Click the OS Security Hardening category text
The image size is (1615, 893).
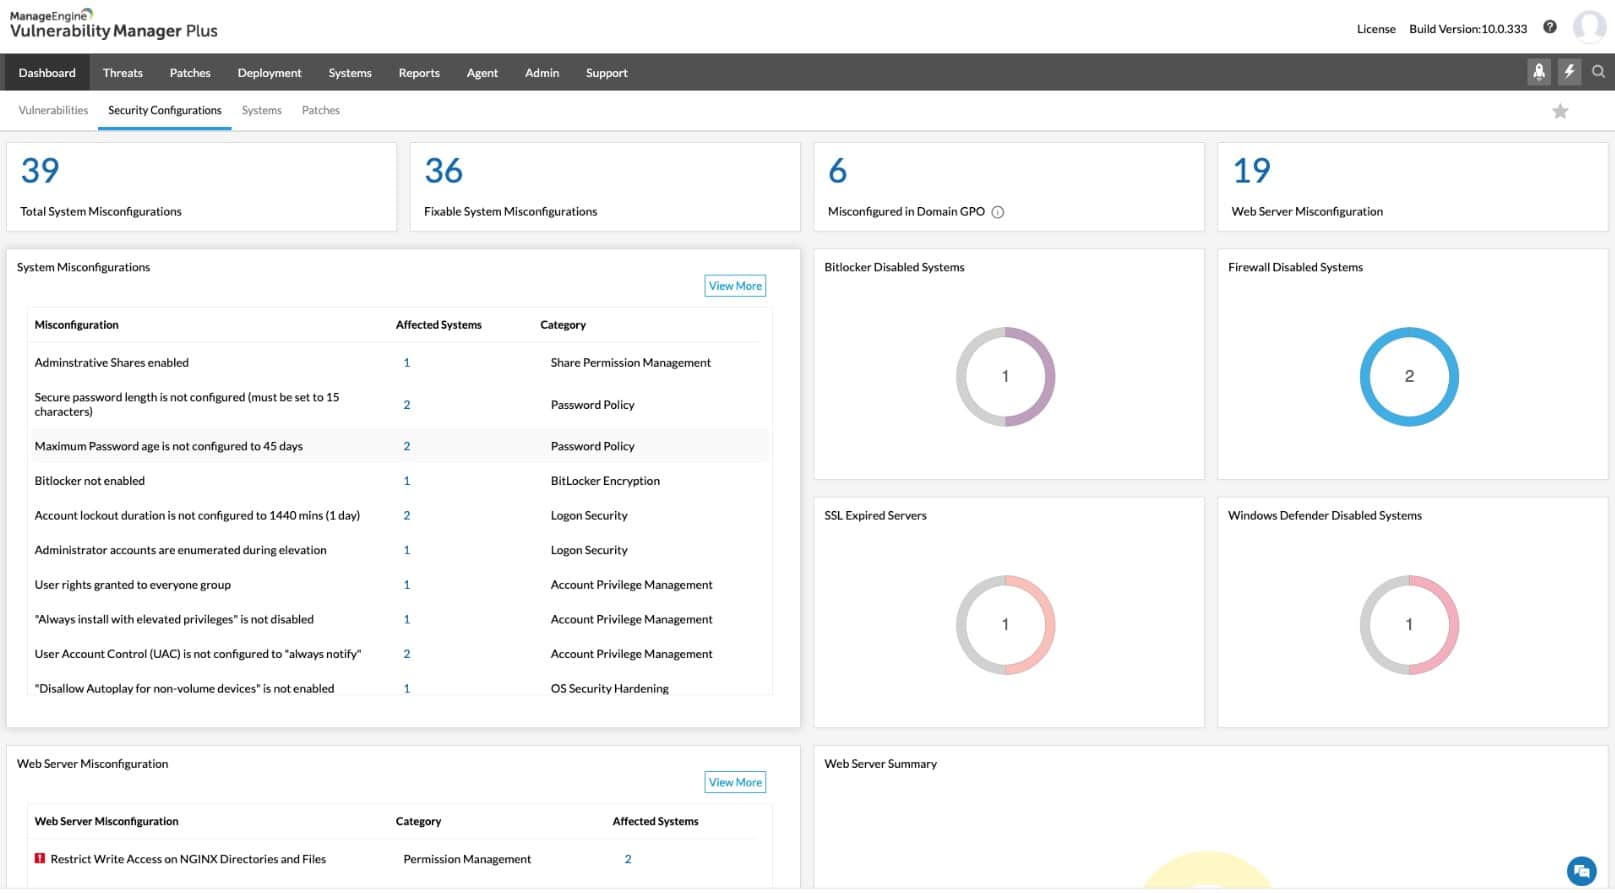(x=610, y=688)
